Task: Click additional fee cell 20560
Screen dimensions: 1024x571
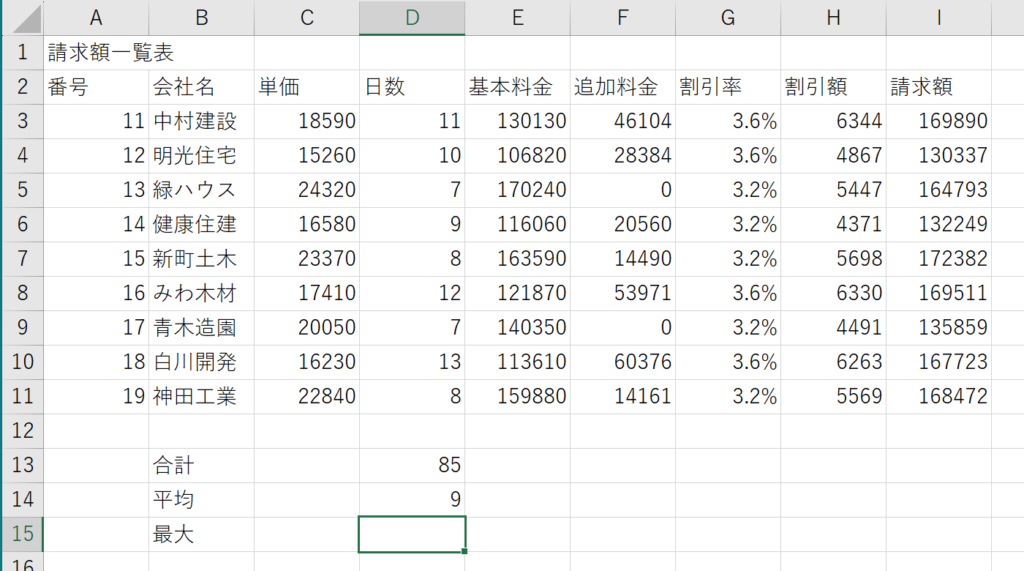Action: click(622, 224)
